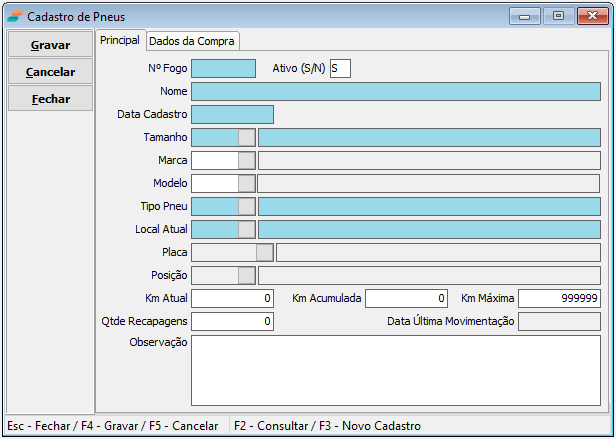Open lookup button beside Marca field
Screen dimensions: 616x439
coord(247,160)
